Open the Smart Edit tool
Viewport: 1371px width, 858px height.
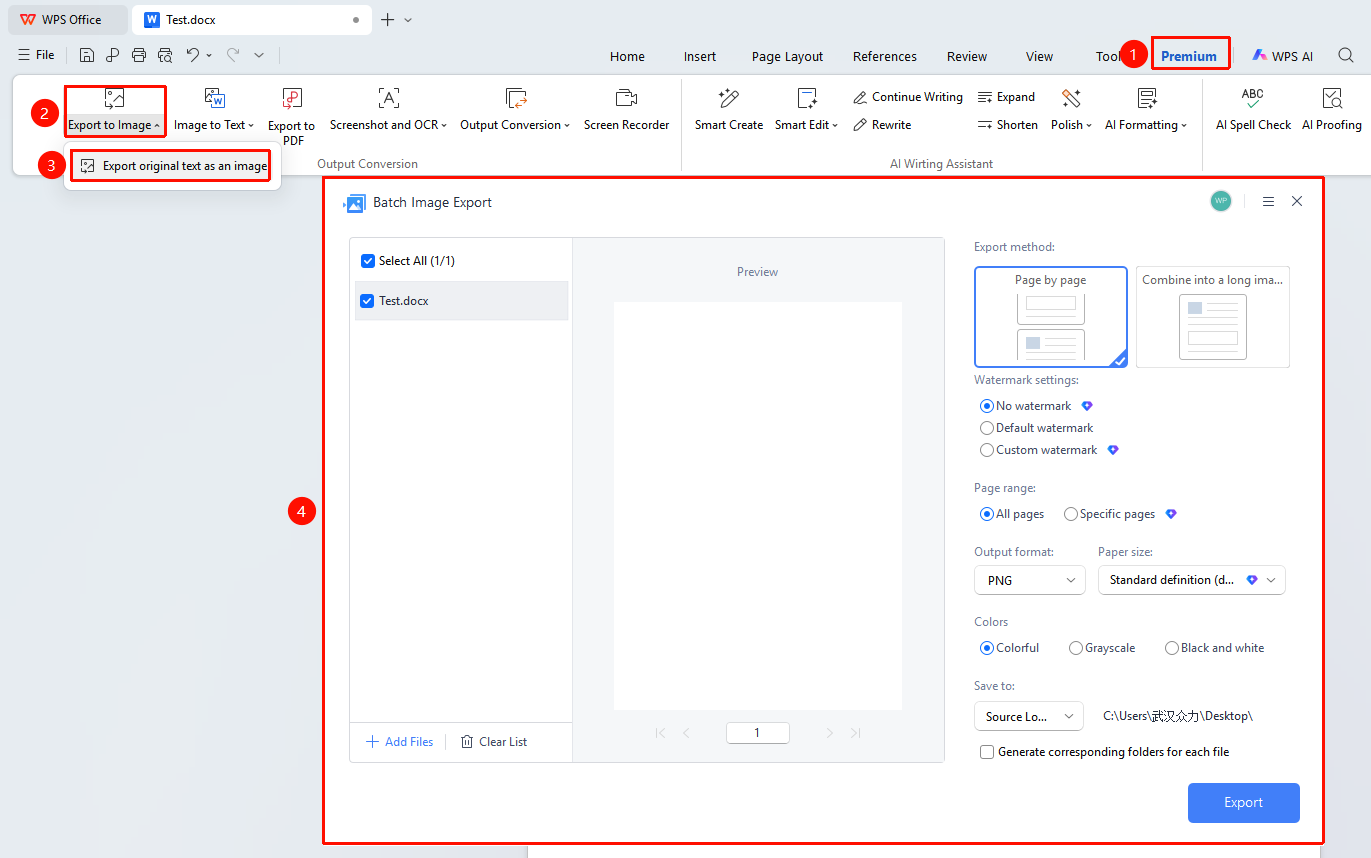808,110
